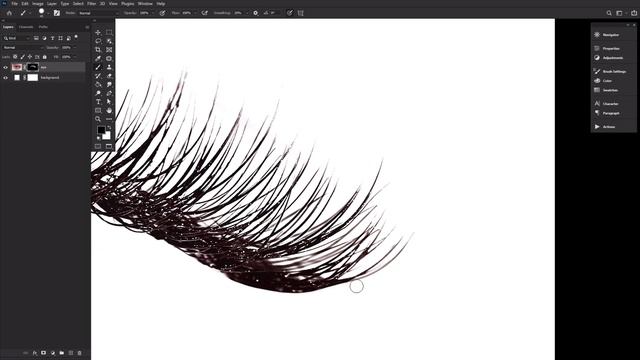Open the brush preset picker dropdown

click(48, 13)
